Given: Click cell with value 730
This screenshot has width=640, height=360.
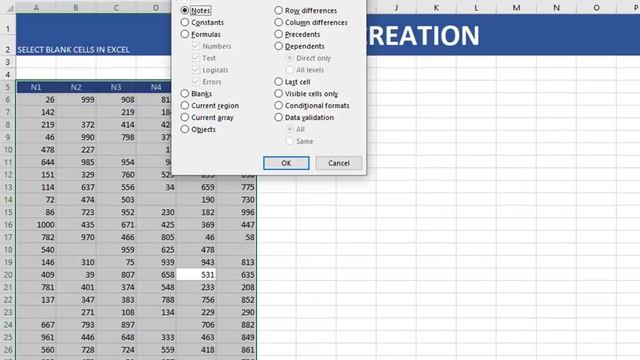Looking at the screenshot, I should (x=236, y=200).
